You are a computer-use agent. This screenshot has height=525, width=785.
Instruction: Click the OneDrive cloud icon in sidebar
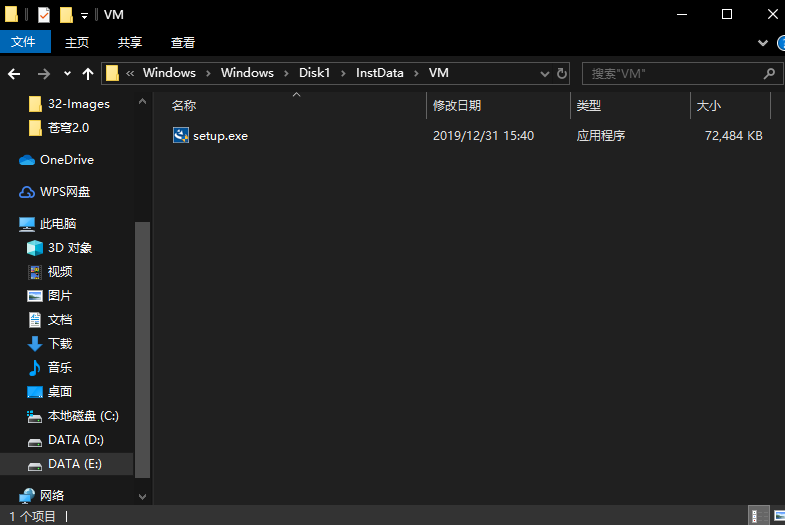(27, 160)
